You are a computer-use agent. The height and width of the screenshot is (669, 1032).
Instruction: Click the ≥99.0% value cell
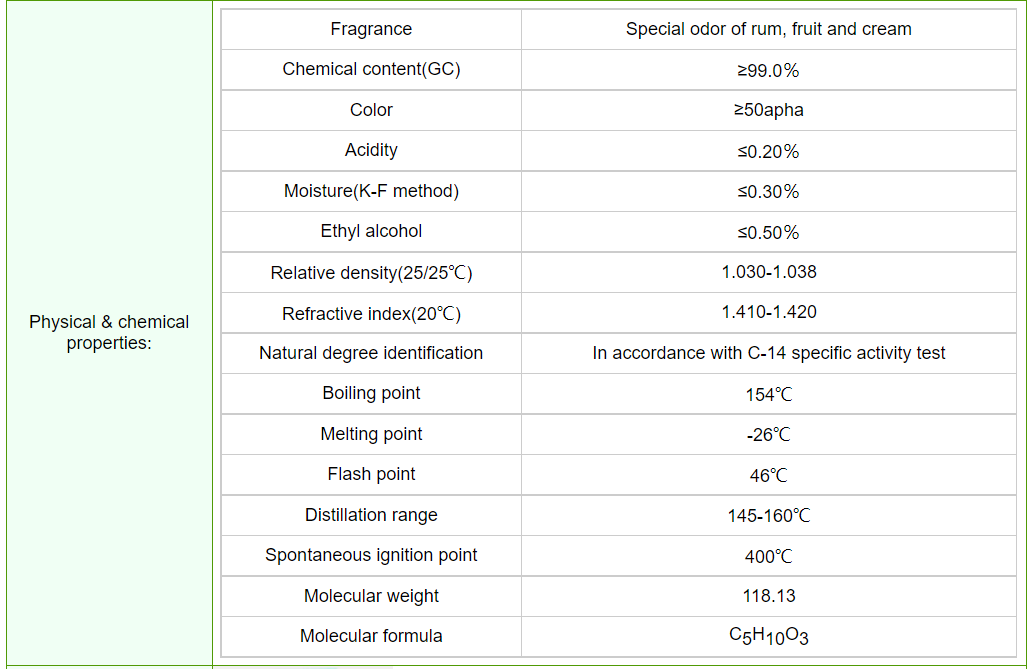(x=768, y=71)
